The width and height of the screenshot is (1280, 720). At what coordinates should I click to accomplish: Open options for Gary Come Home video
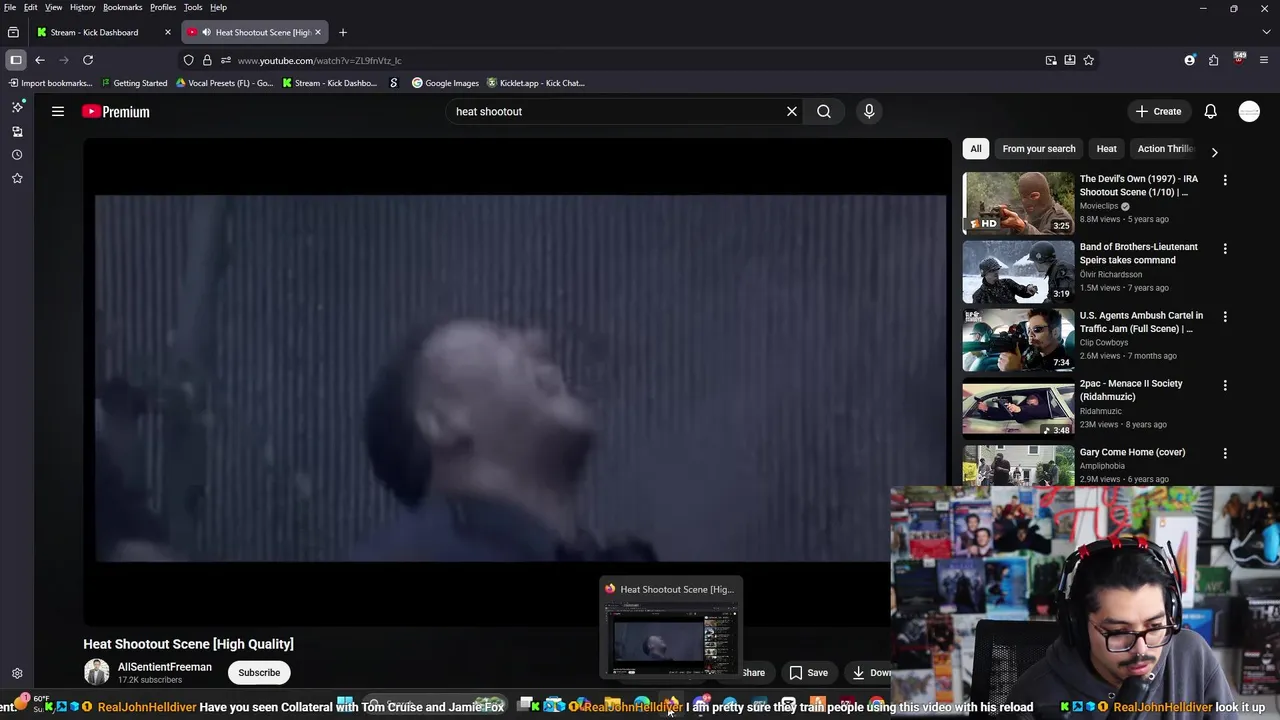coord(1225,453)
